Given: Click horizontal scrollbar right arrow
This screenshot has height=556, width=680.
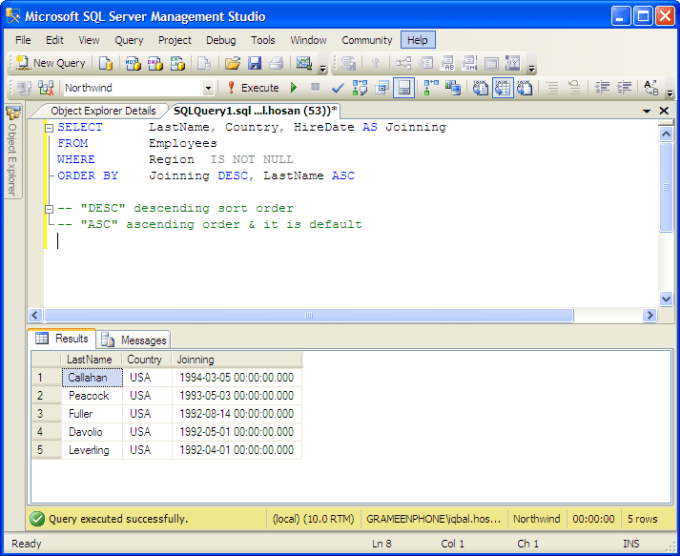Looking at the screenshot, I should point(650,315).
